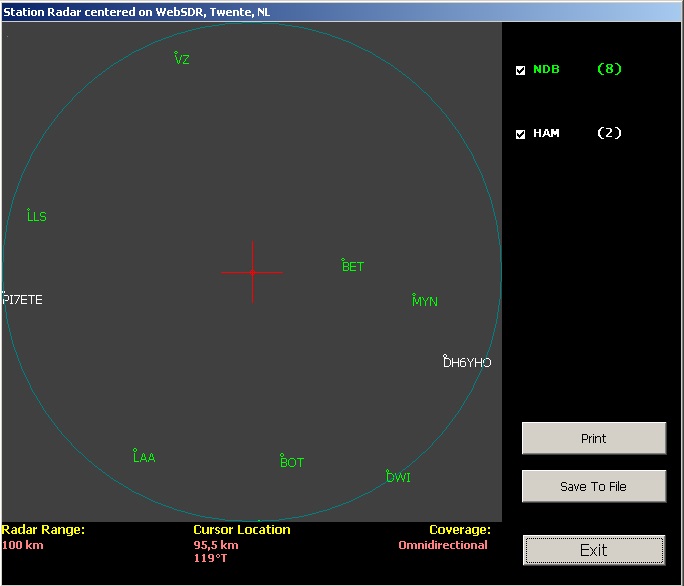
Task: Select the PI7ETE ham station
Action: [23, 299]
